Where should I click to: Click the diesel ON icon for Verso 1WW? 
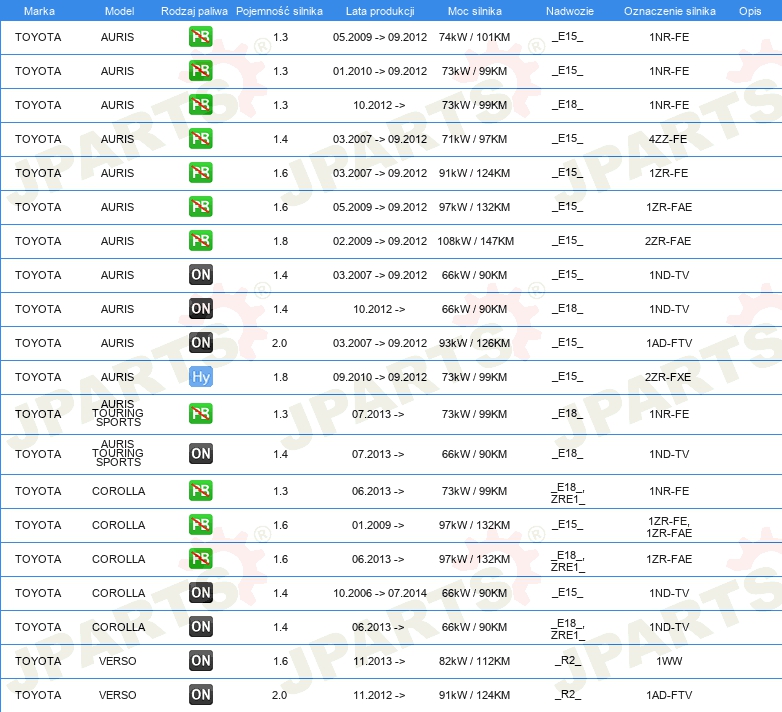pyautogui.click(x=200, y=661)
